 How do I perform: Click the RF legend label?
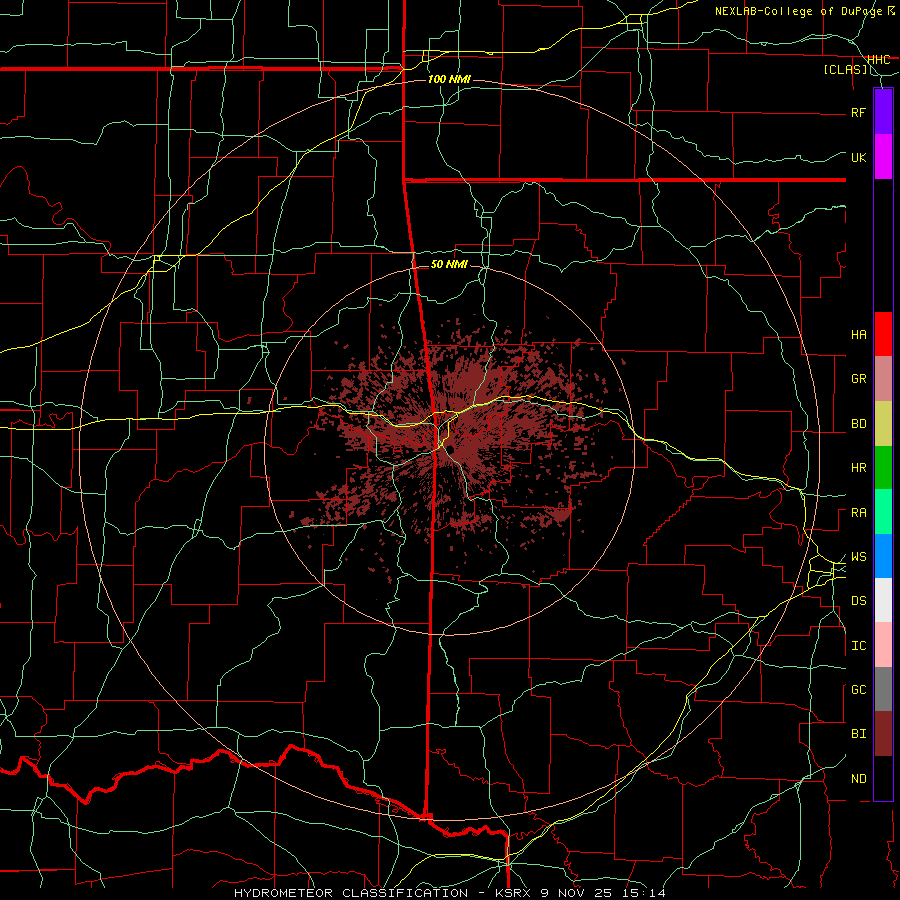(858, 112)
